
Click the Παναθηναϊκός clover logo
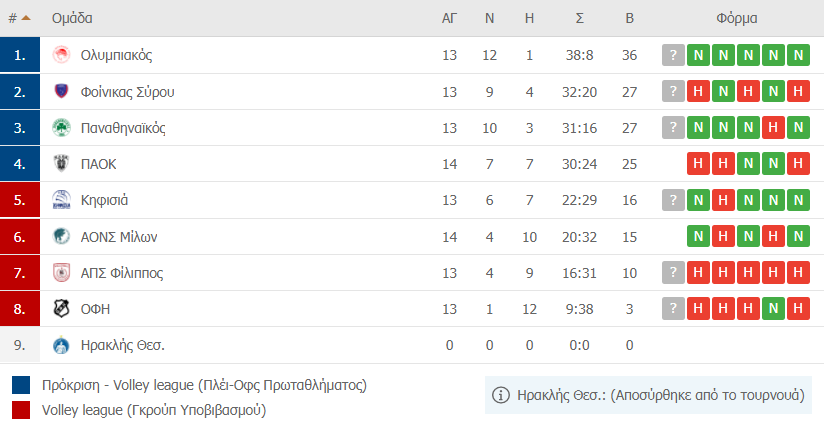61,128
